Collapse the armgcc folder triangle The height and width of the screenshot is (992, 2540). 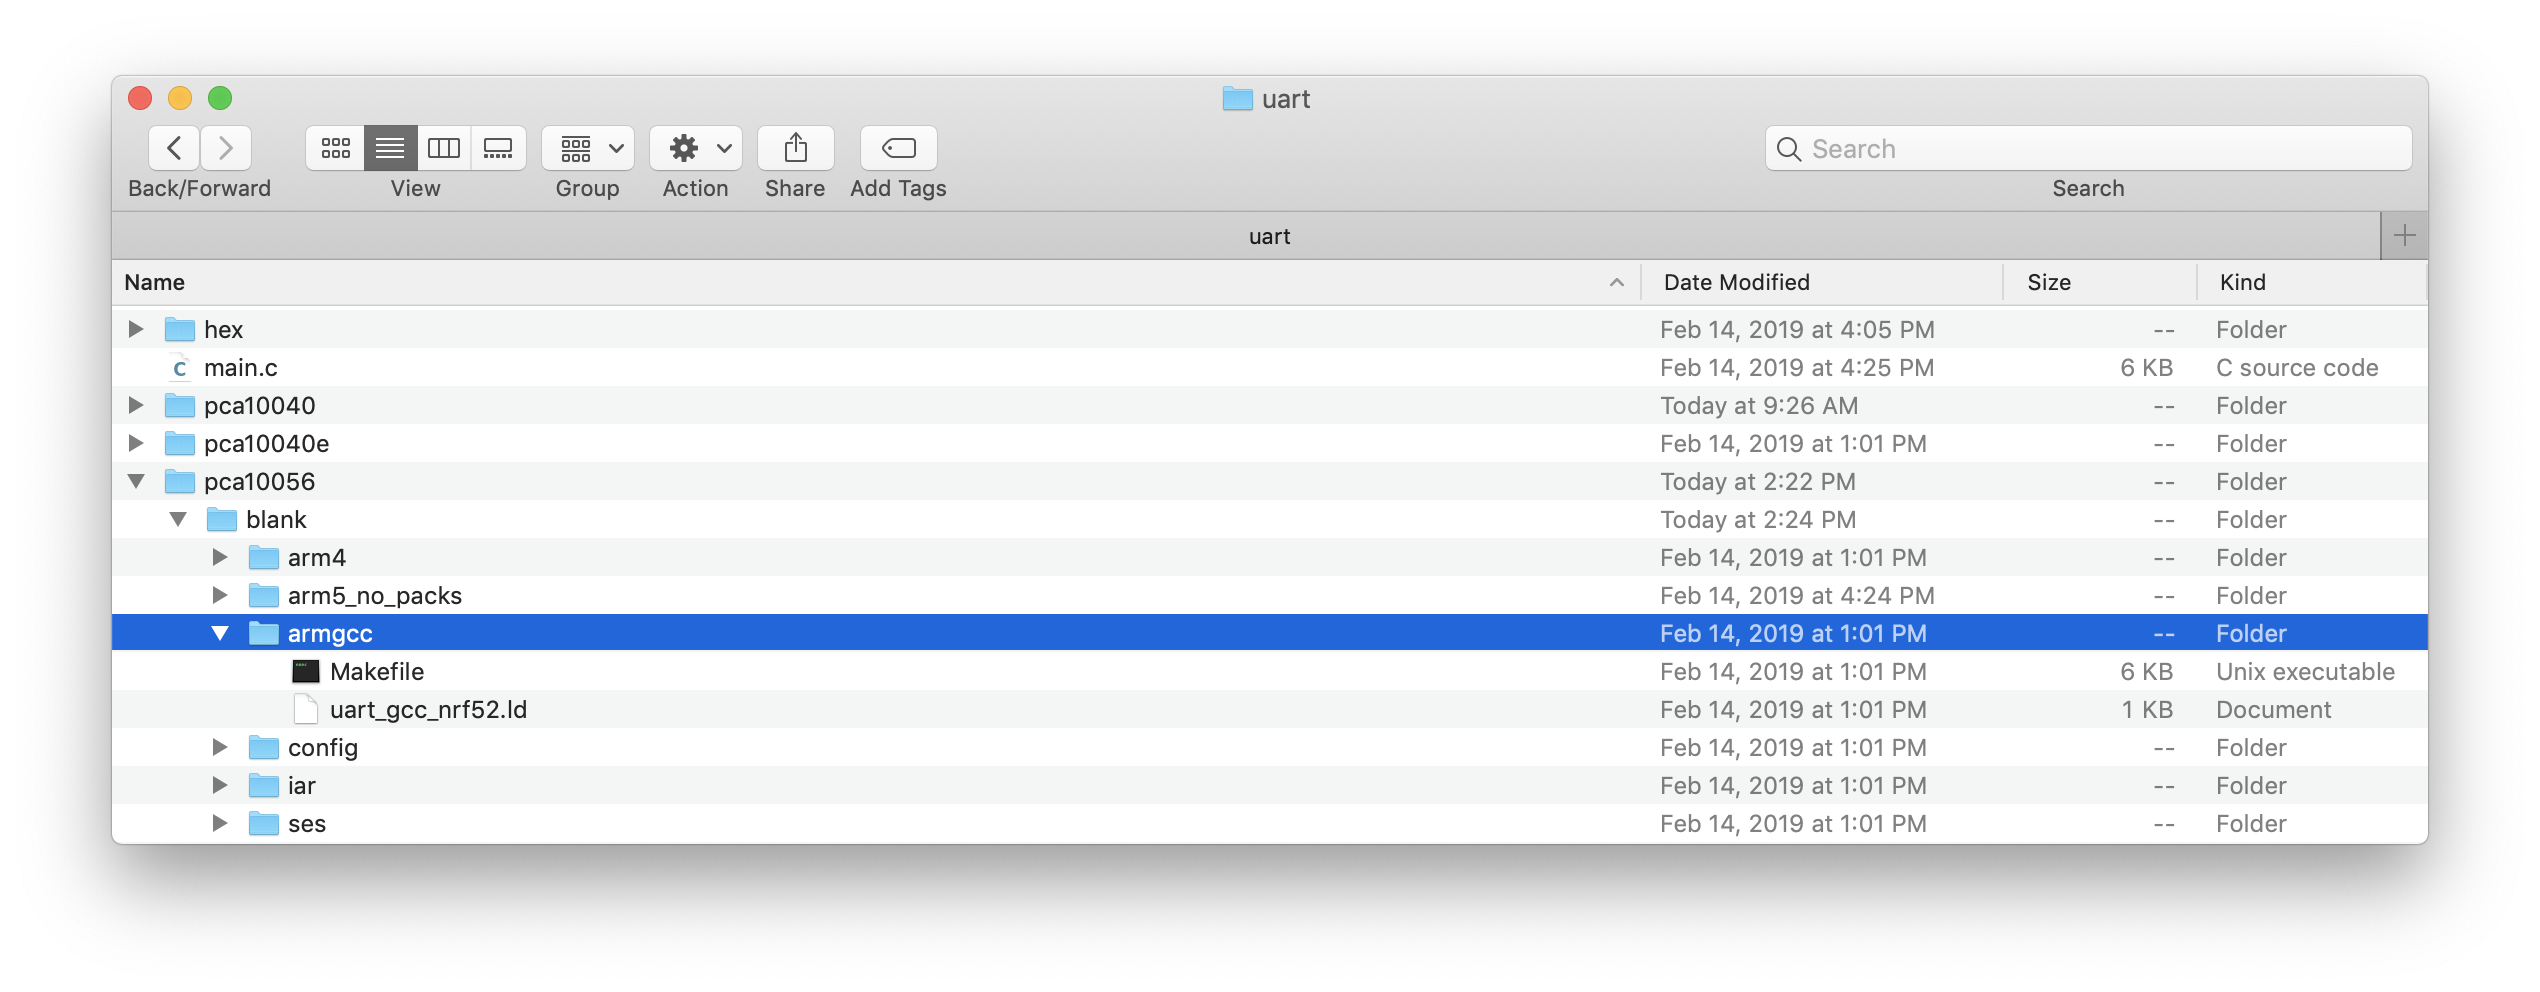[220, 633]
